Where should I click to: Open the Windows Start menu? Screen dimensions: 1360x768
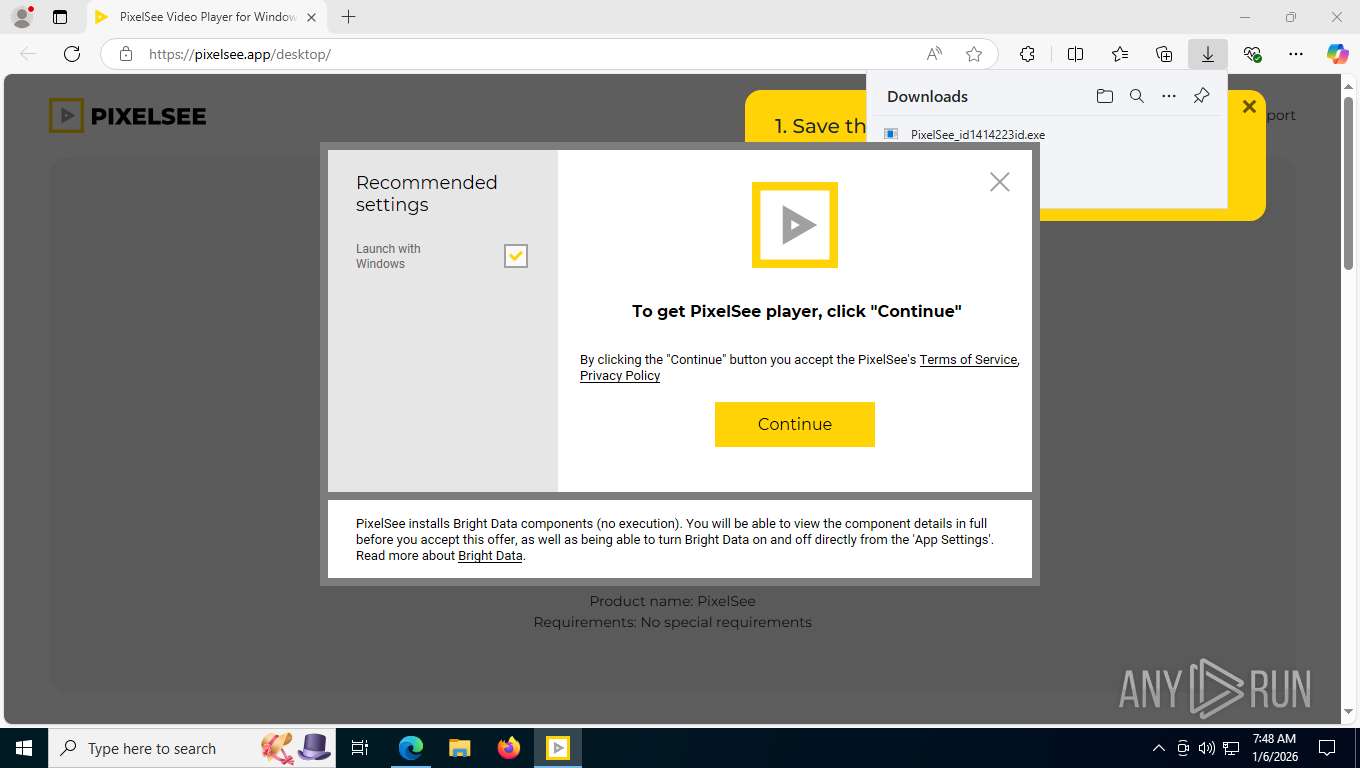tap(23, 748)
